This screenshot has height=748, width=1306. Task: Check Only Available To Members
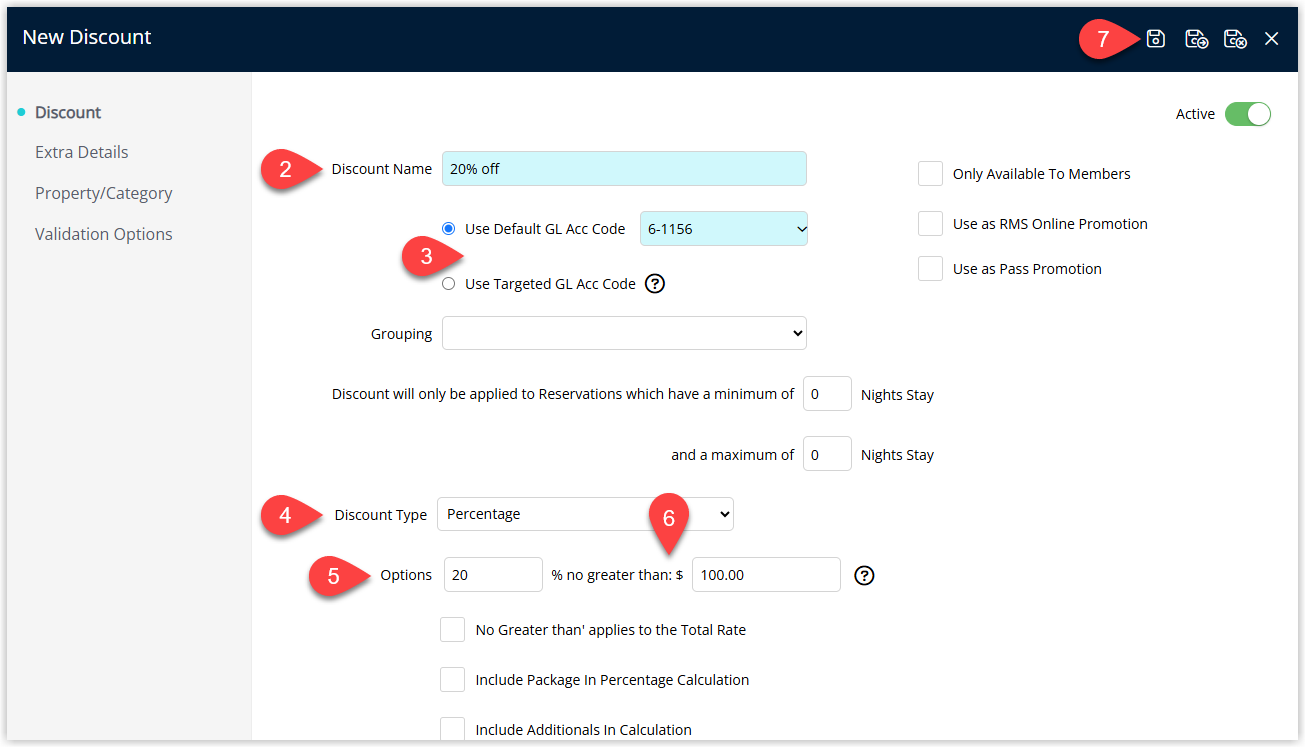point(930,173)
